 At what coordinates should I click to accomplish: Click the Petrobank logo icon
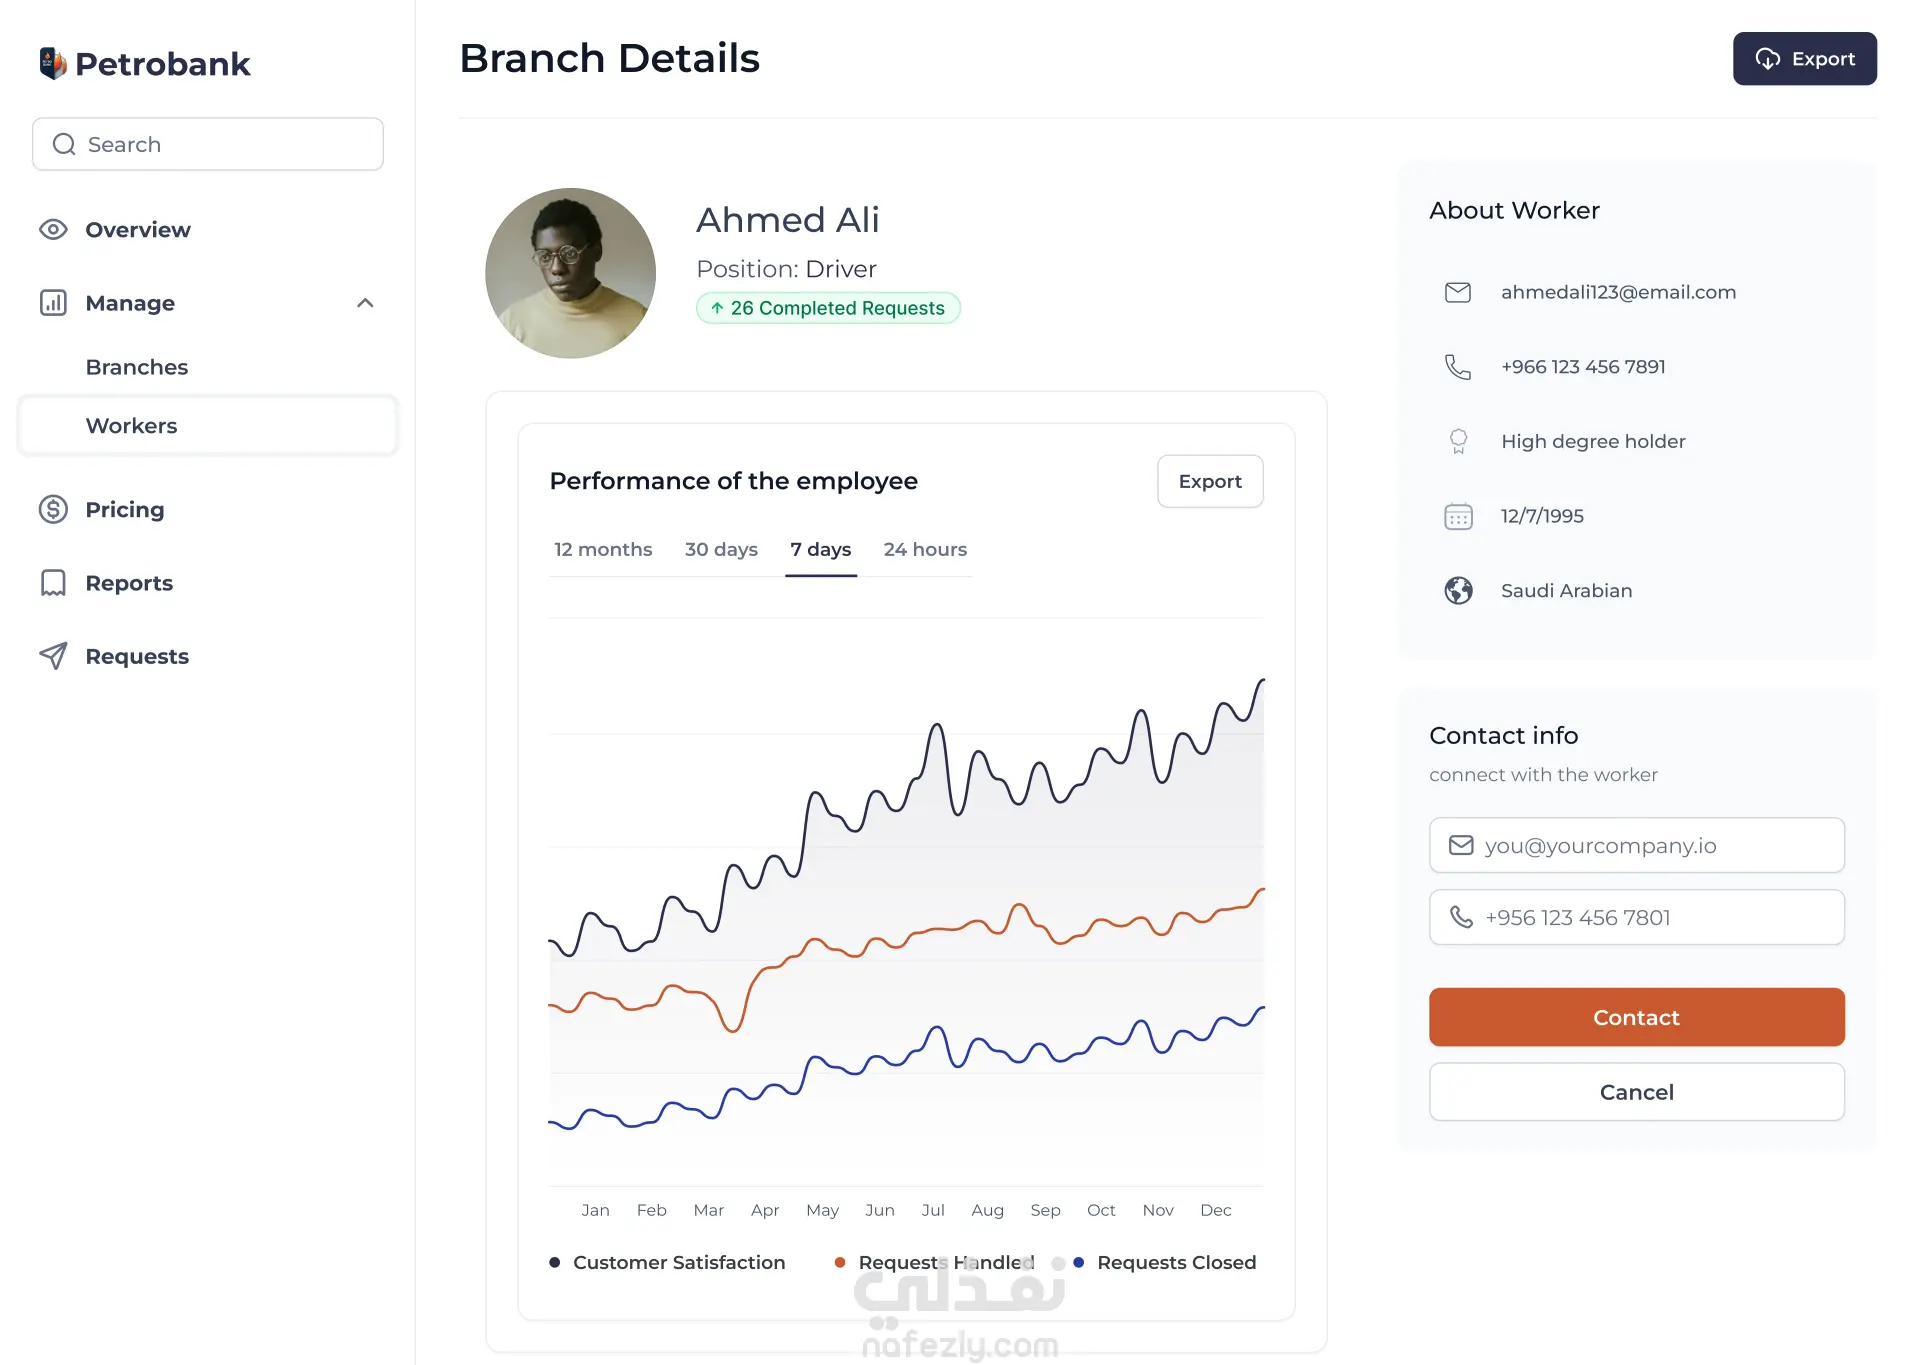pyautogui.click(x=53, y=63)
